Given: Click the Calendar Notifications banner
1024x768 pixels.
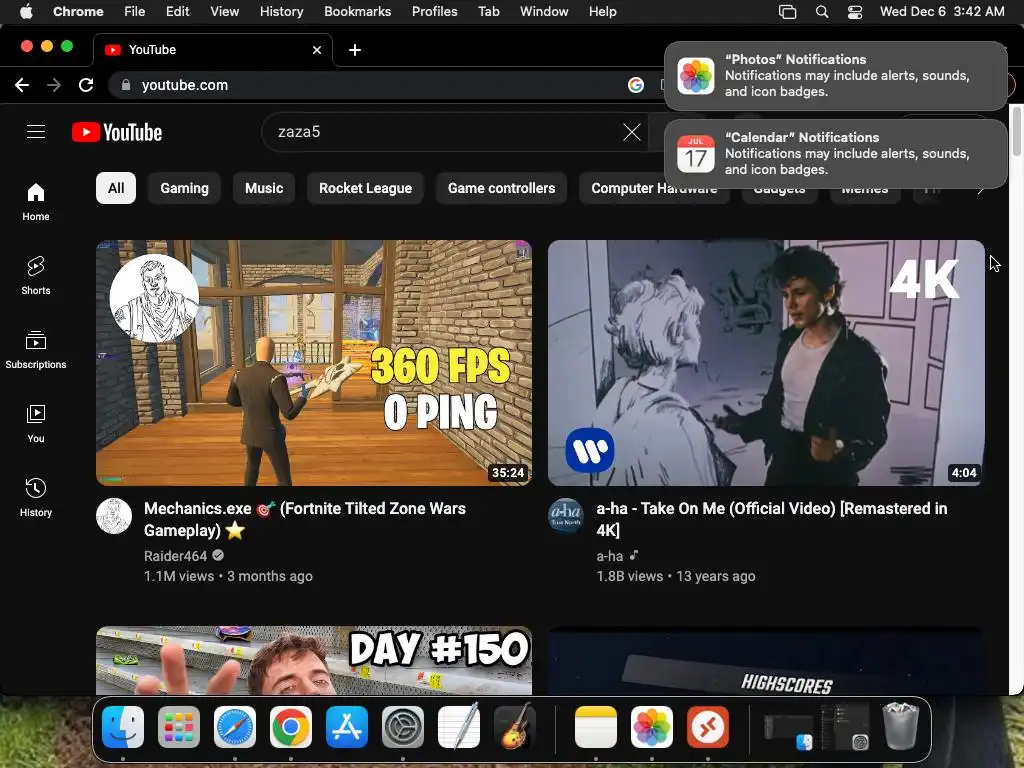Looking at the screenshot, I should coord(835,153).
